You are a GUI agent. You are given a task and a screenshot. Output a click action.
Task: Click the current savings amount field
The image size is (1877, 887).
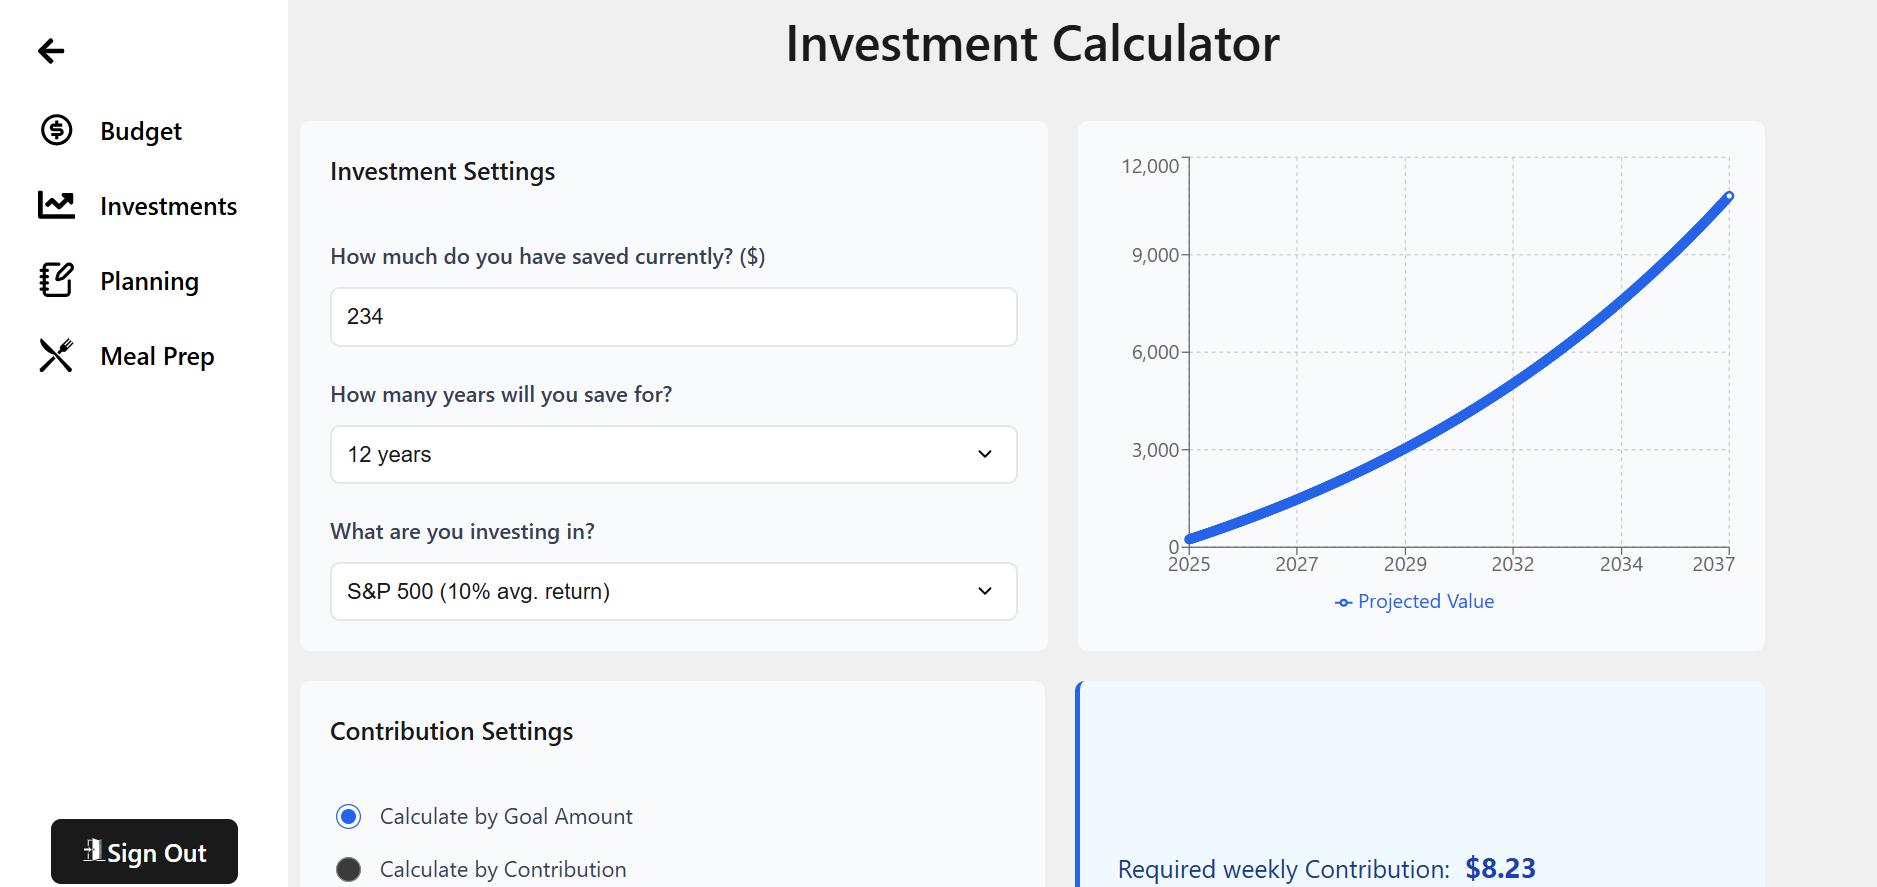pyautogui.click(x=673, y=317)
